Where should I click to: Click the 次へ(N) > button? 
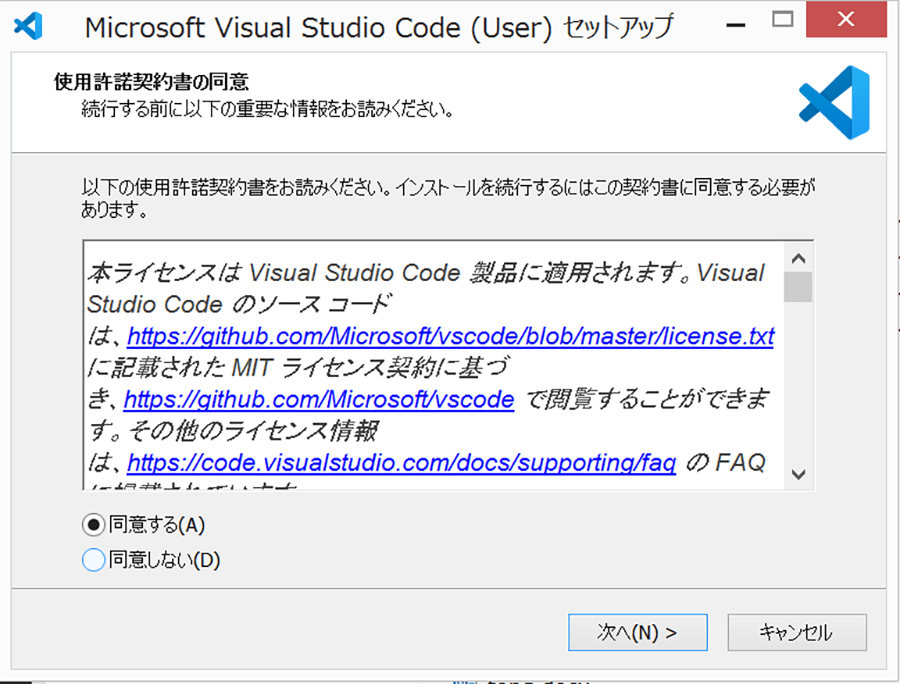pyautogui.click(x=638, y=632)
